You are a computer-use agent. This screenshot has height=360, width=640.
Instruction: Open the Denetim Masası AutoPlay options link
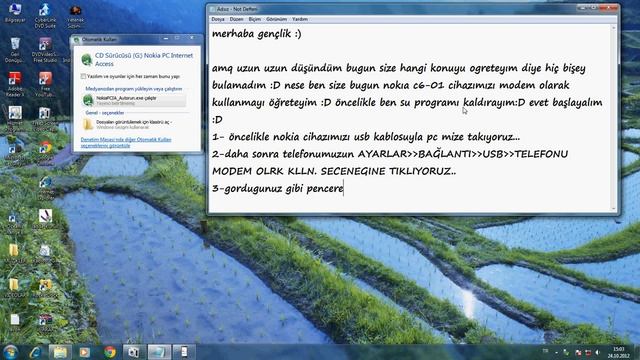tap(126, 142)
